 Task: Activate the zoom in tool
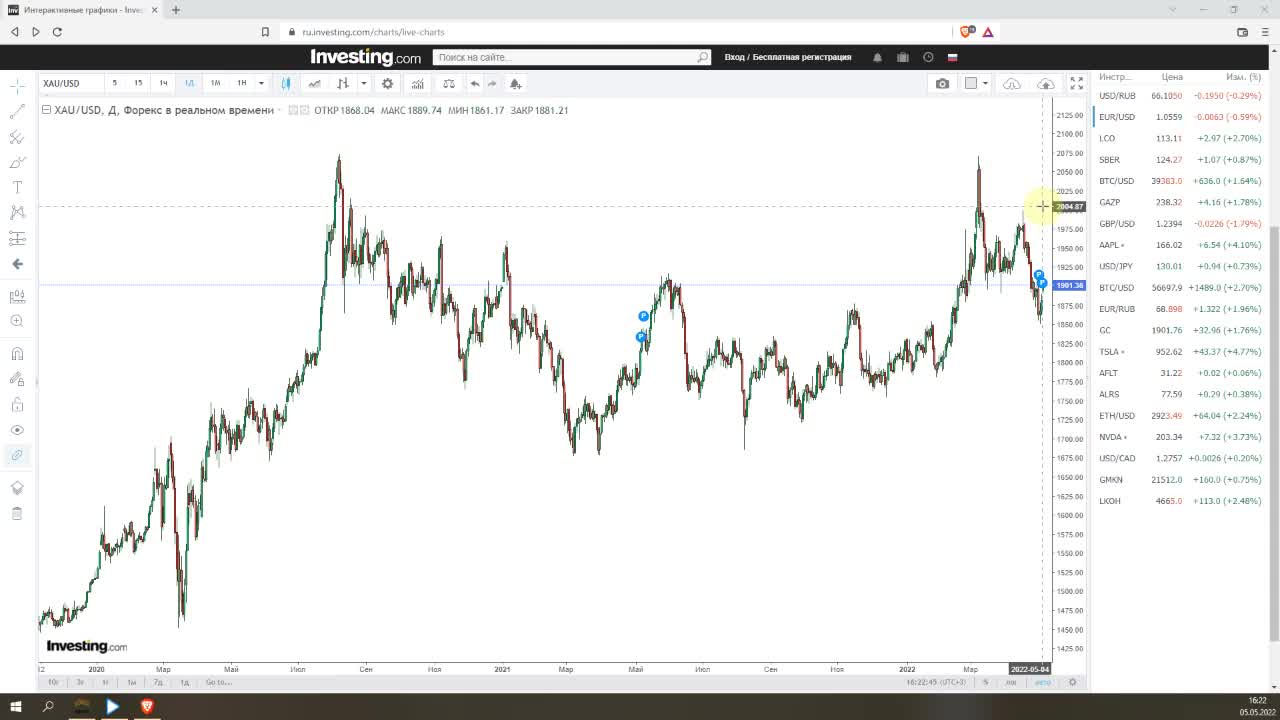tap(17, 321)
